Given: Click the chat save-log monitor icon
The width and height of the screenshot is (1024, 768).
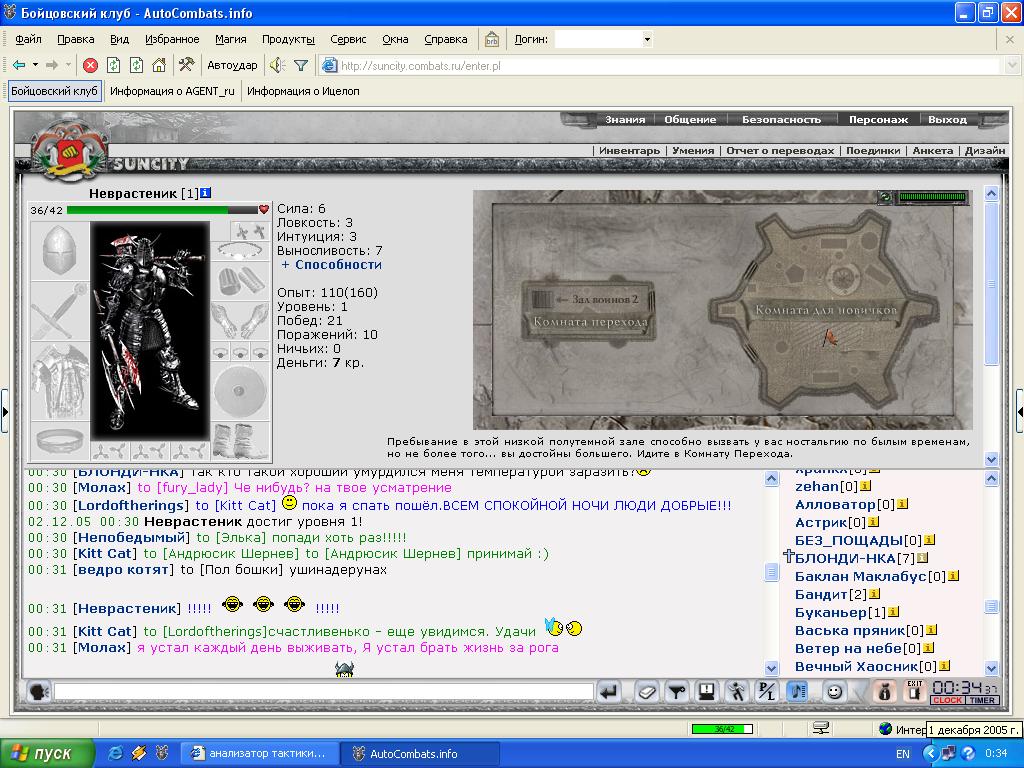Looking at the screenshot, I should [x=707, y=692].
